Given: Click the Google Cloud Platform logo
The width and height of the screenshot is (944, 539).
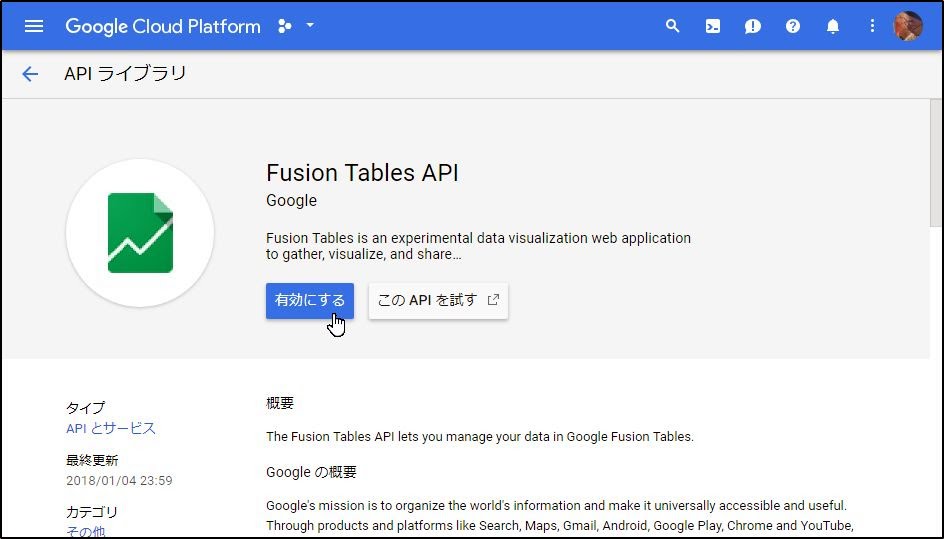Looking at the screenshot, I should [x=163, y=26].
